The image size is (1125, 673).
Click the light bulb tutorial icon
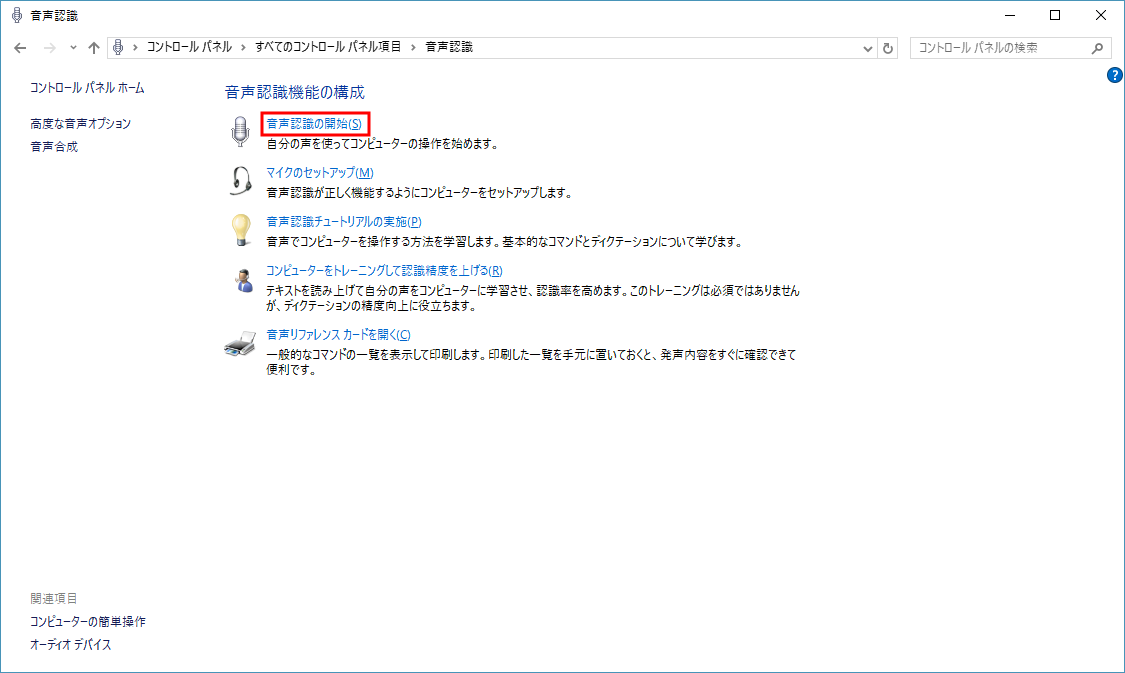point(241,230)
